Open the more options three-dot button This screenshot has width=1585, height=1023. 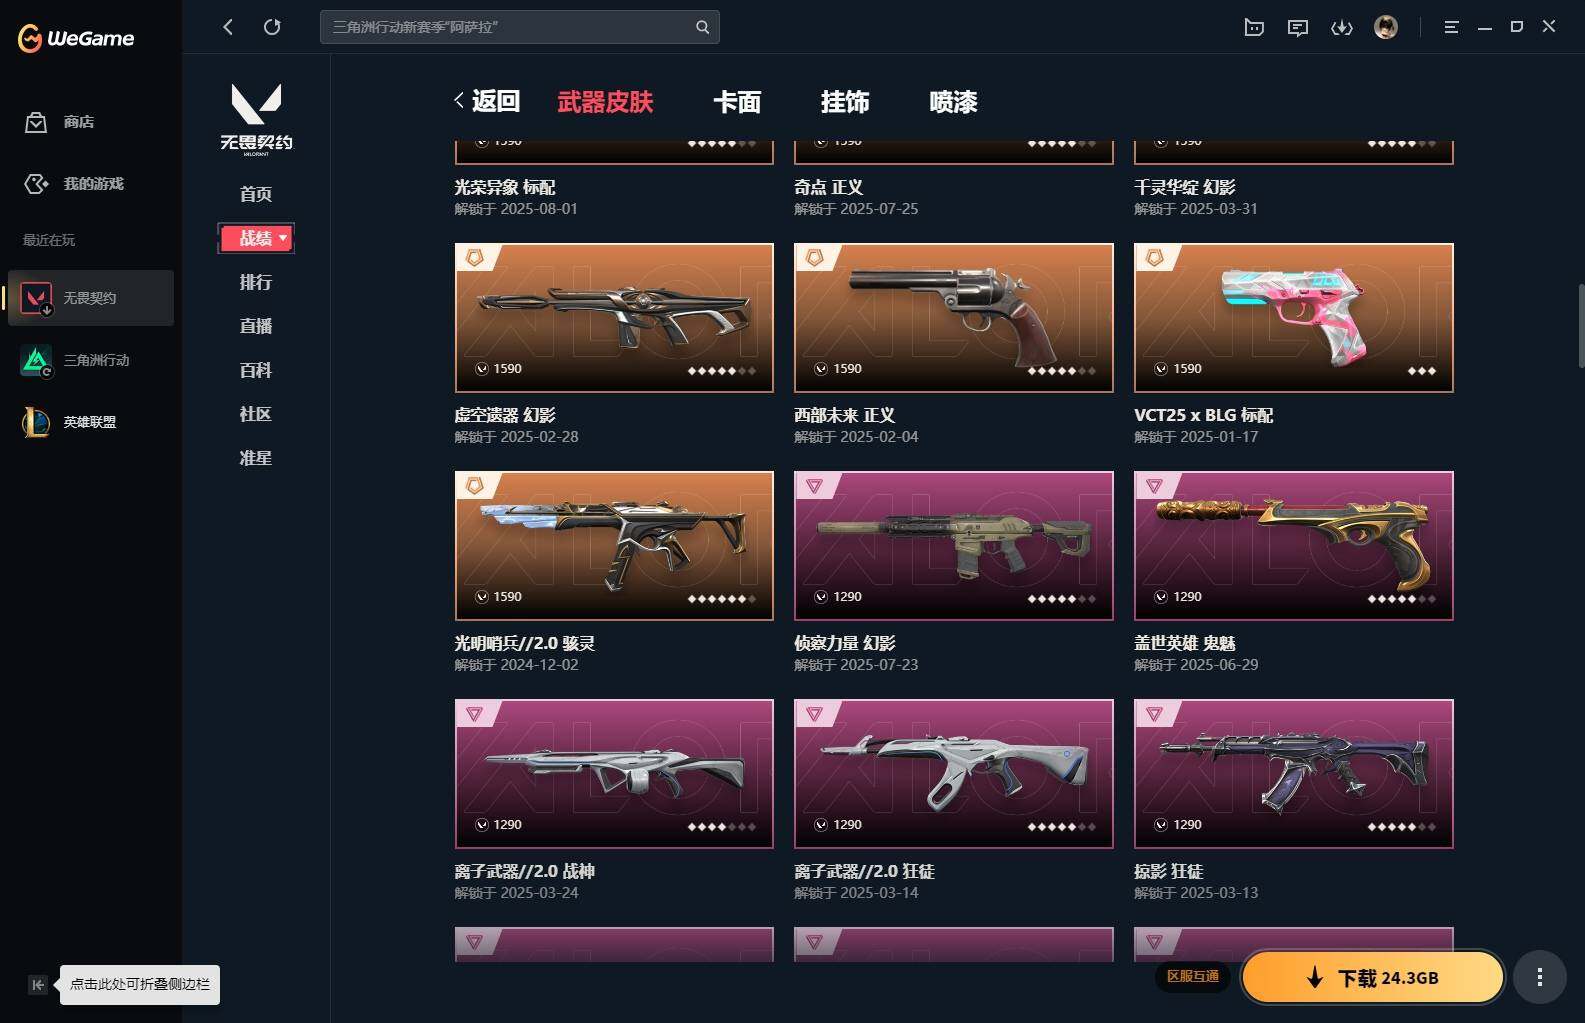point(1540,977)
